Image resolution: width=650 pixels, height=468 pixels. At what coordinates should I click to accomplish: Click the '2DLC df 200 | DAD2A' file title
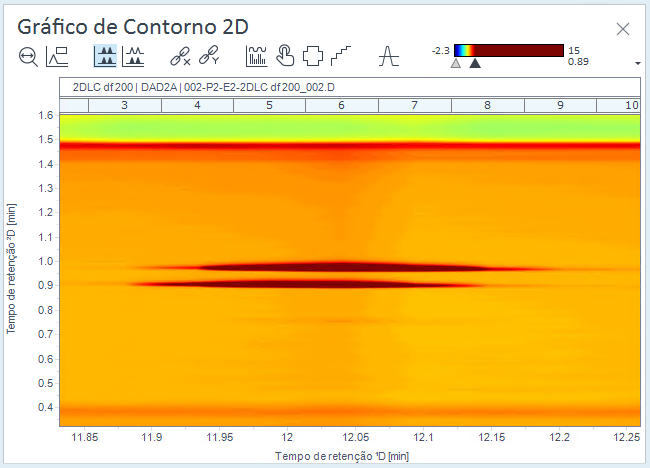pyautogui.click(x=204, y=87)
